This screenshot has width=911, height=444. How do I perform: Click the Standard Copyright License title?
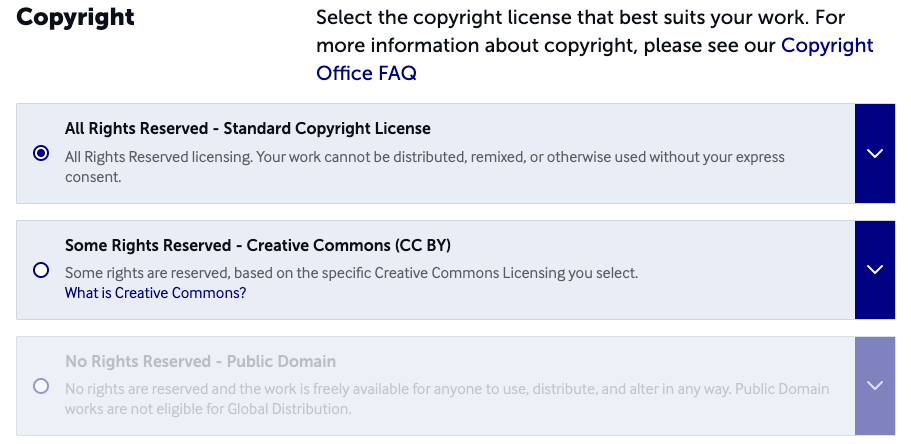[x=247, y=129]
